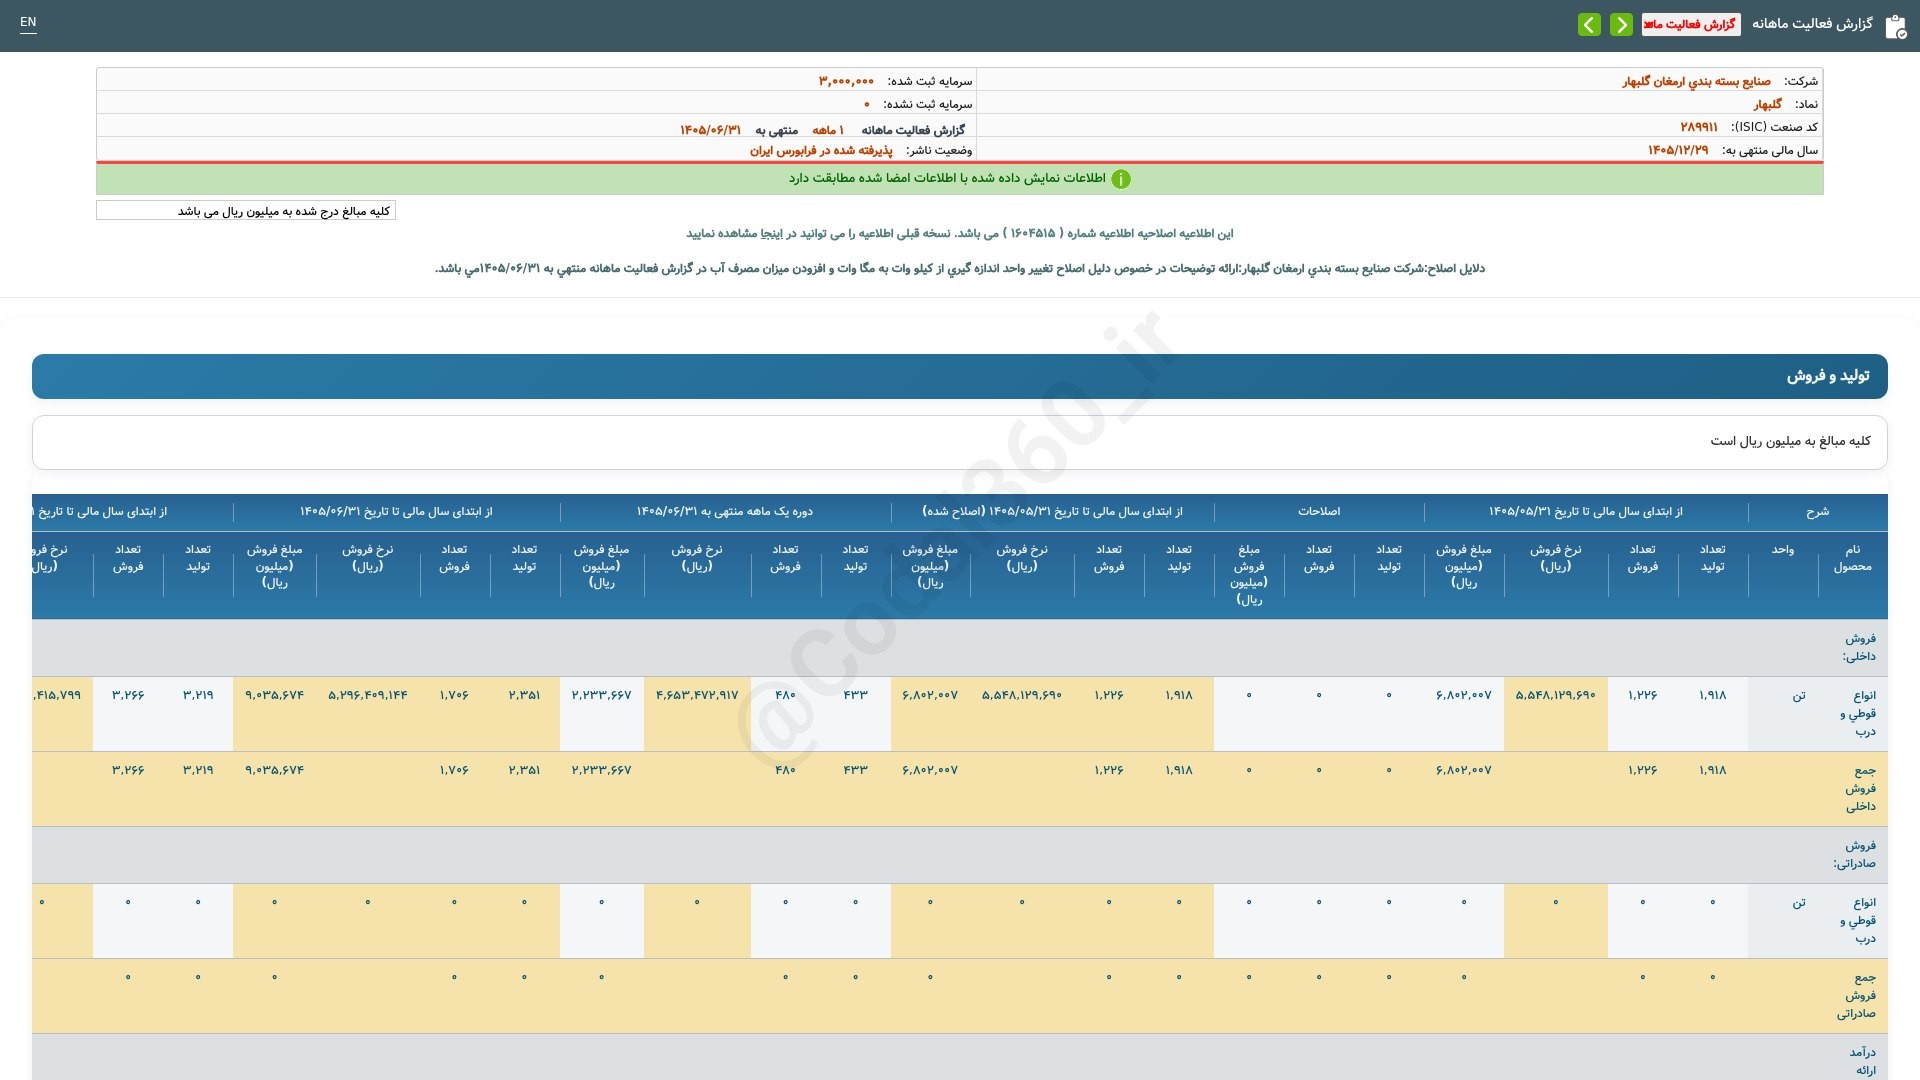
Task: Click the fiscal year end date ۱۴۰۵/۱۲/۲۹
Action: 1678,150
